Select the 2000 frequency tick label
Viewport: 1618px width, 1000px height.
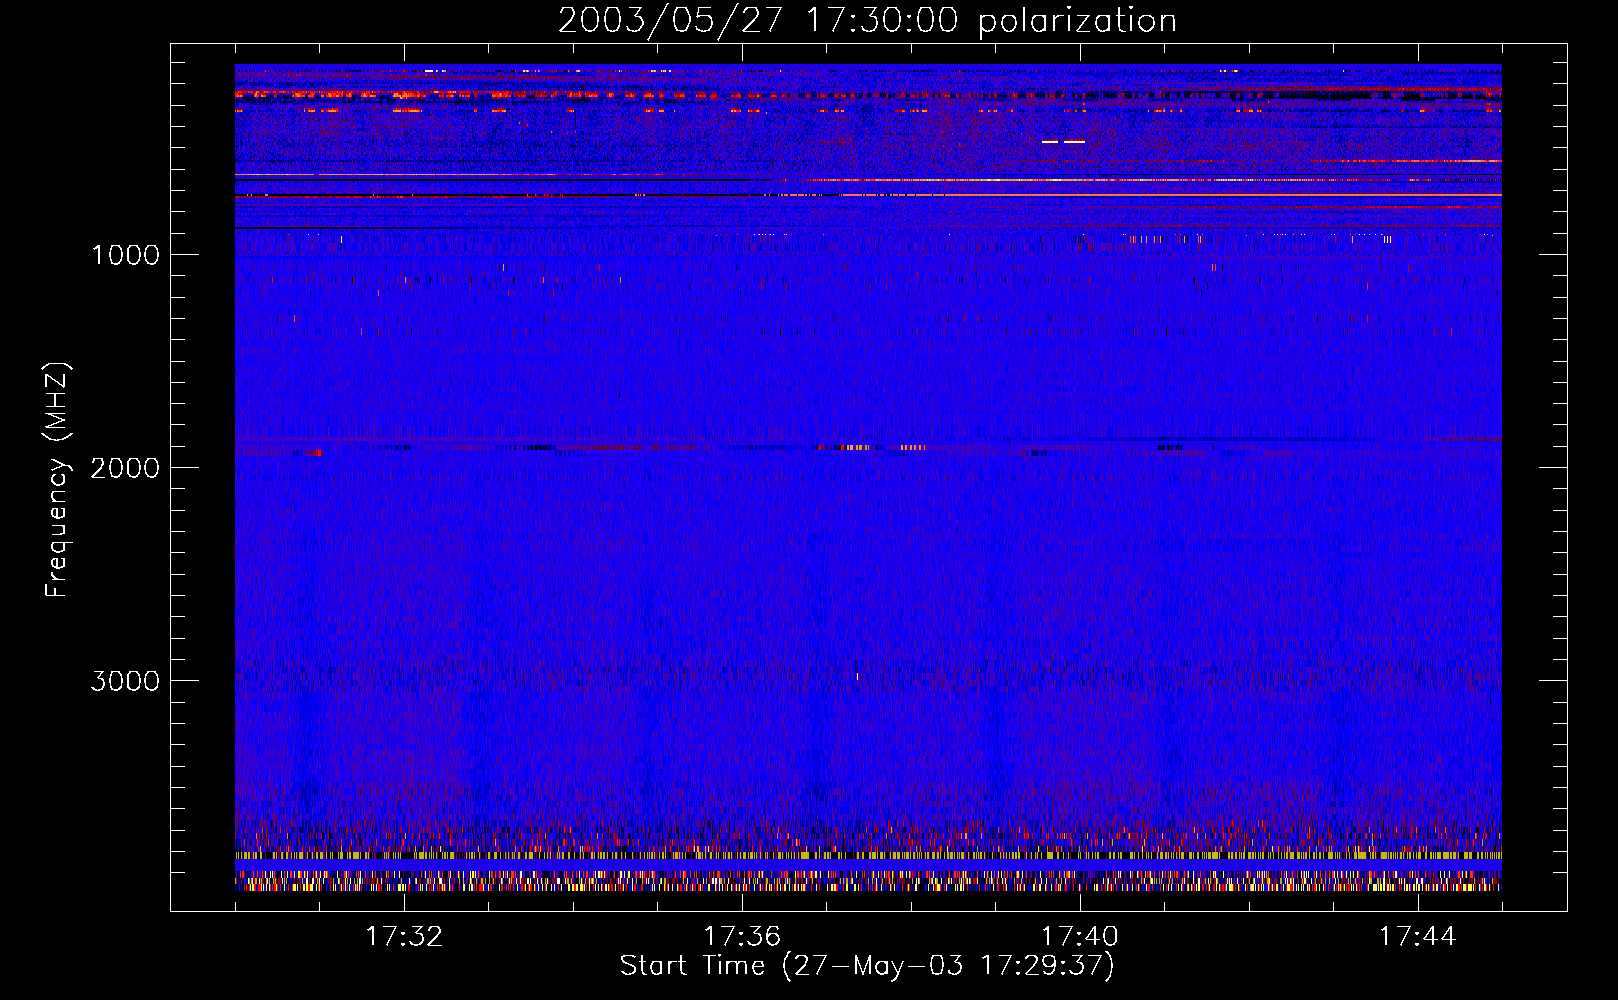click(x=125, y=468)
